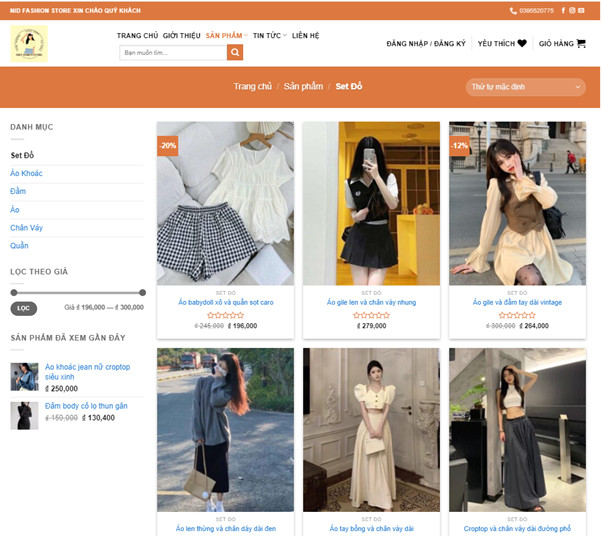Click the search magnifier button

[235, 53]
